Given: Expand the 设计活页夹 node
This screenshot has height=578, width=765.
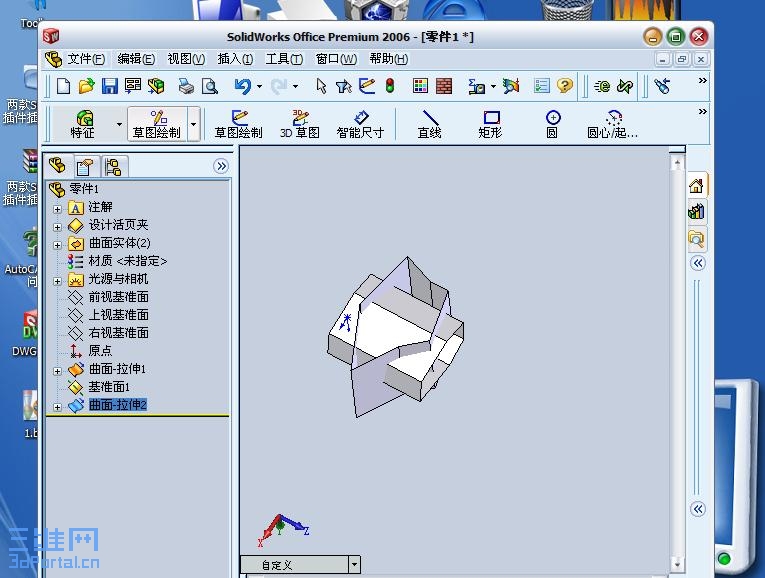Looking at the screenshot, I should click(x=57, y=227).
